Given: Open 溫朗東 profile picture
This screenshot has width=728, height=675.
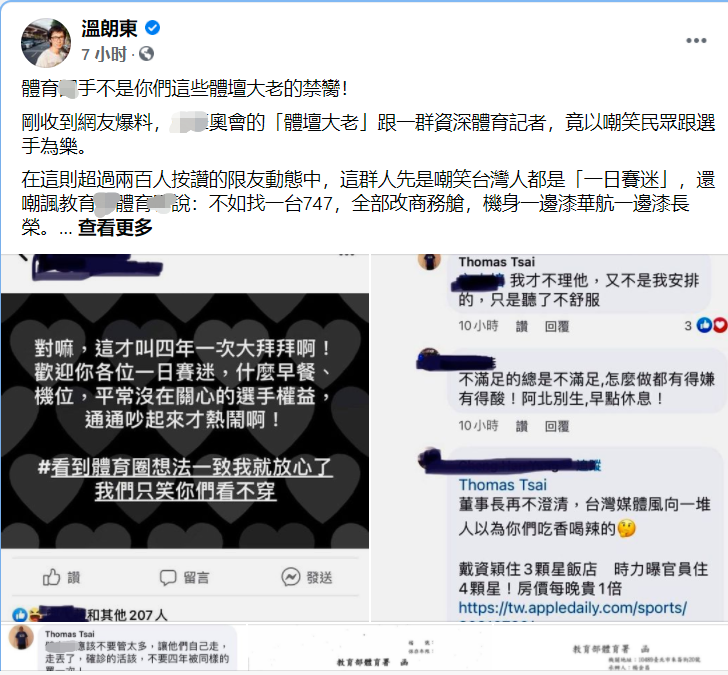Looking at the screenshot, I should (x=46, y=43).
